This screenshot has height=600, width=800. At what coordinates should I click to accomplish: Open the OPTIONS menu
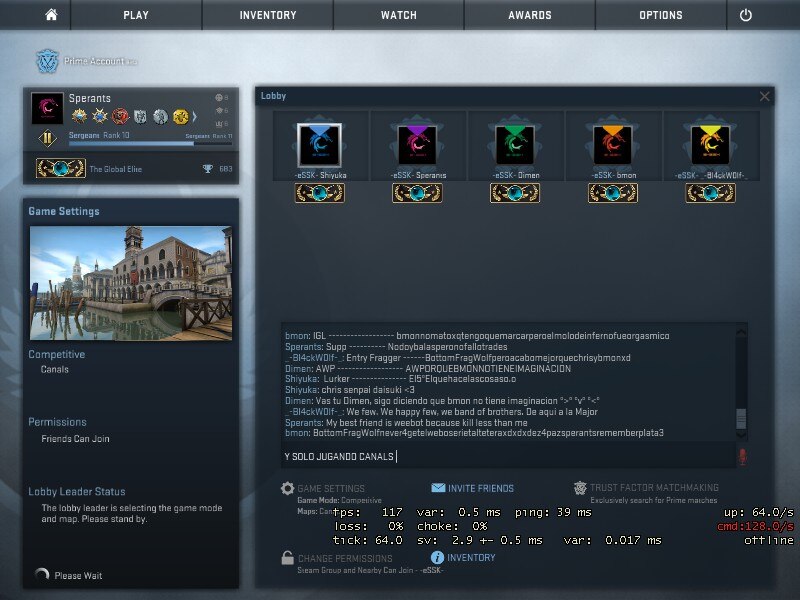661,15
